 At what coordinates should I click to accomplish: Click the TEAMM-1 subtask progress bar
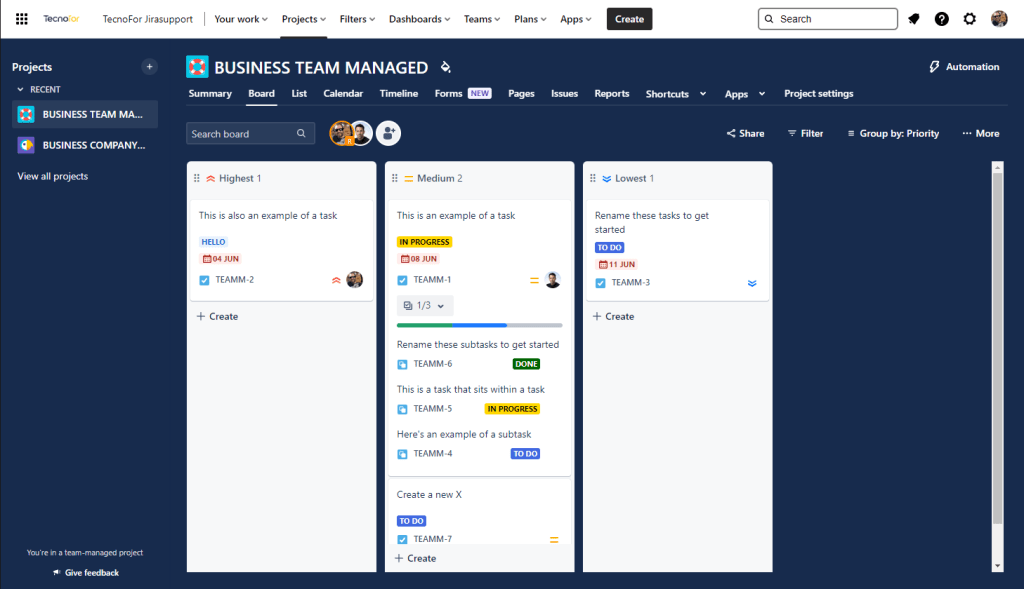(479, 325)
